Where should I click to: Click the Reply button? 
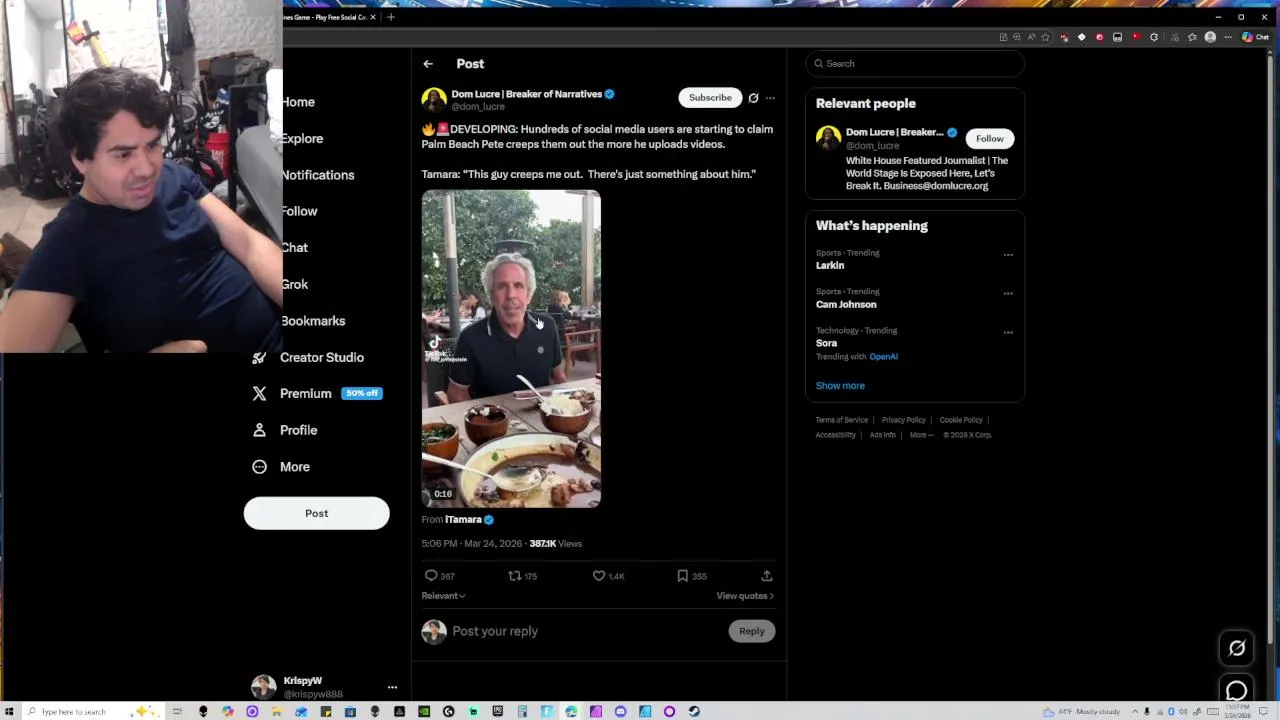(751, 631)
